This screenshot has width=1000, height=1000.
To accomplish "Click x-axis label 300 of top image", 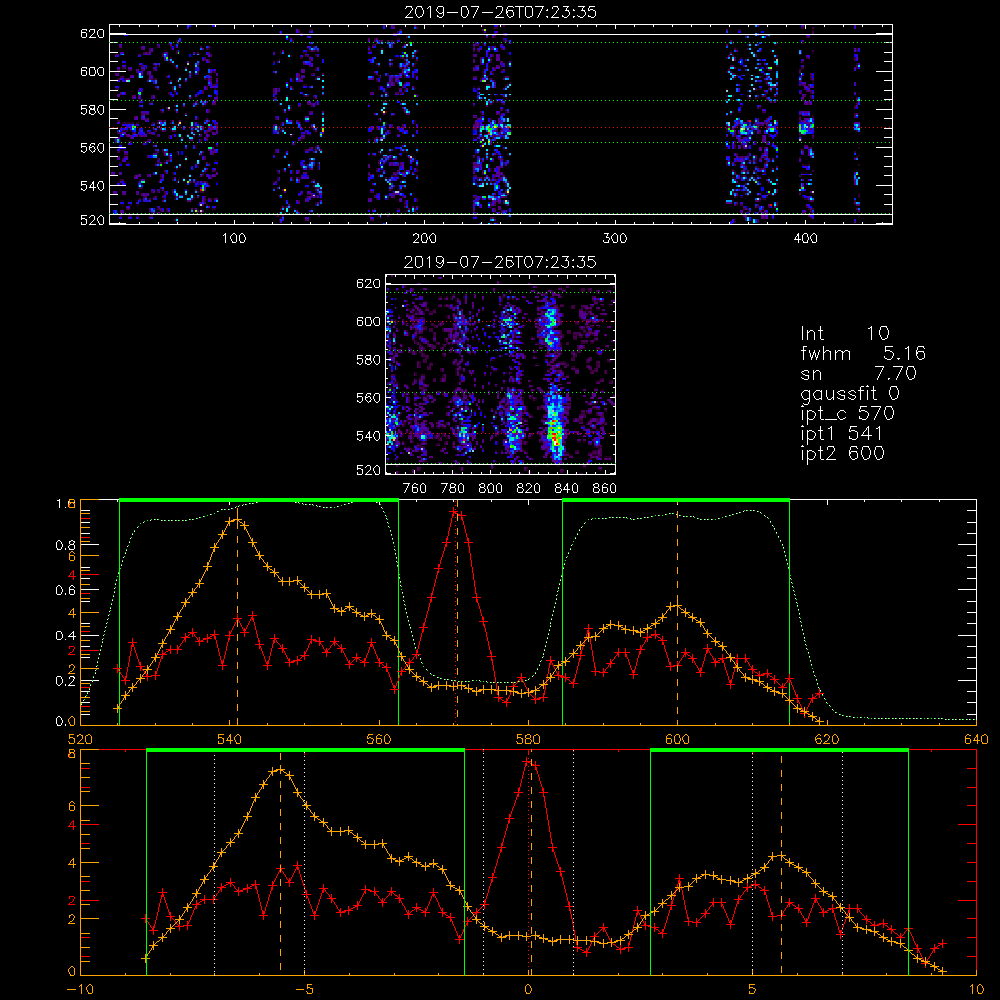I will [615, 239].
